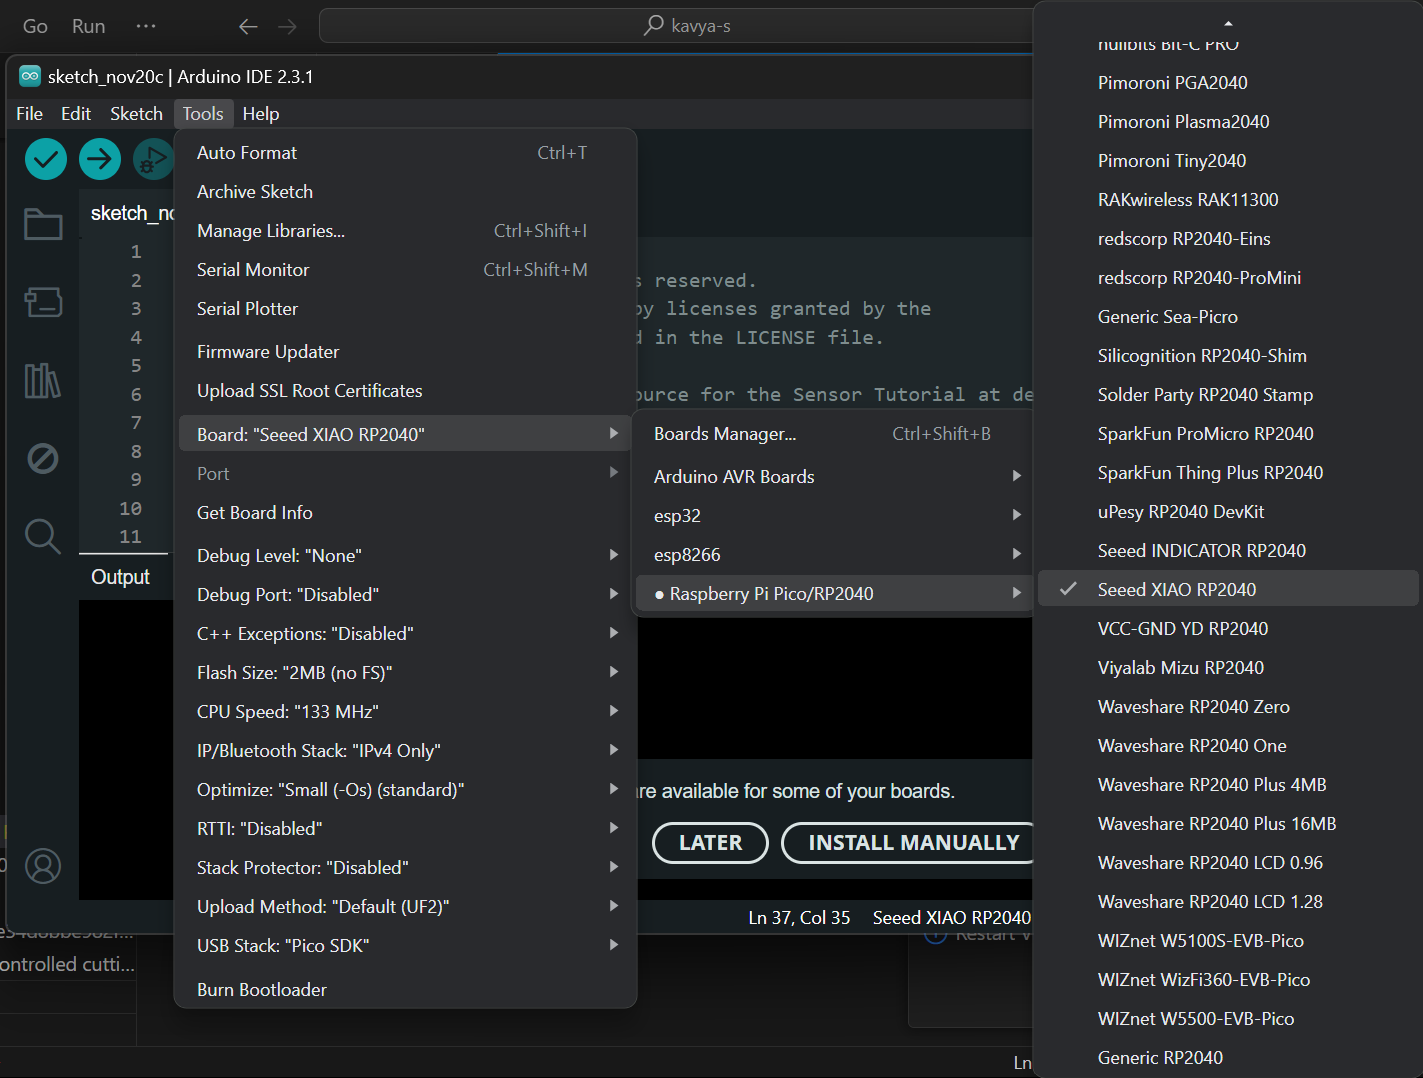Open the user account profile icon
The image size is (1423, 1078).
[43, 866]
